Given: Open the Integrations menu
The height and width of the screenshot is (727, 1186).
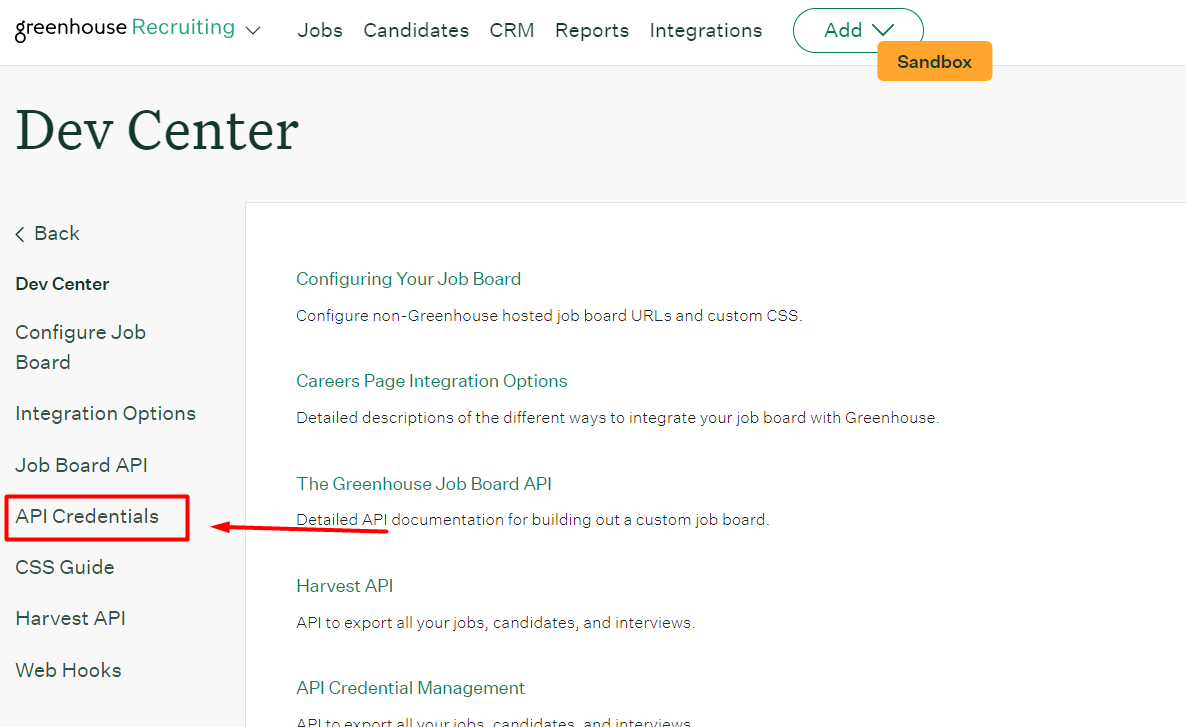Looking at the screenshot, I should pyautogui.click(x=706, y=30).
